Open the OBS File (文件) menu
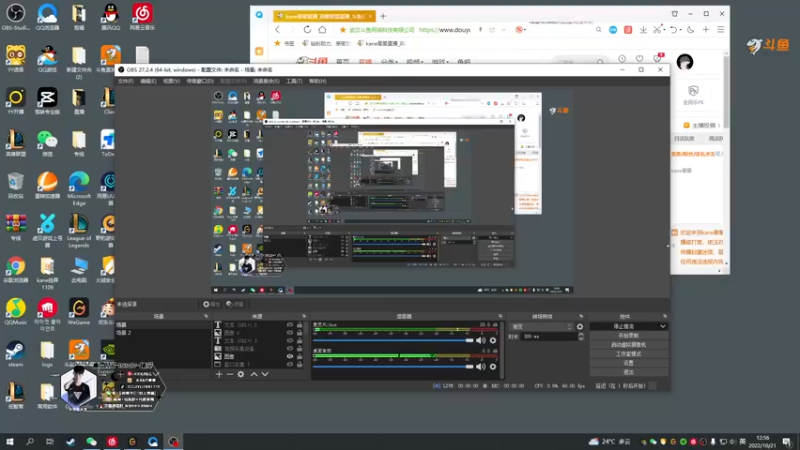800x450 pixels. click(126, 81)
